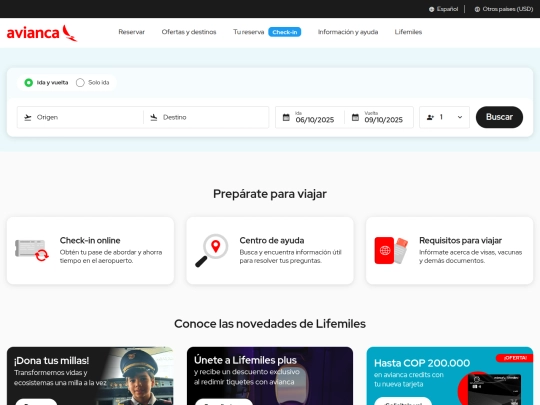Change language via Español selector
This screenshot has width=540, height=405.
point(444,9)
